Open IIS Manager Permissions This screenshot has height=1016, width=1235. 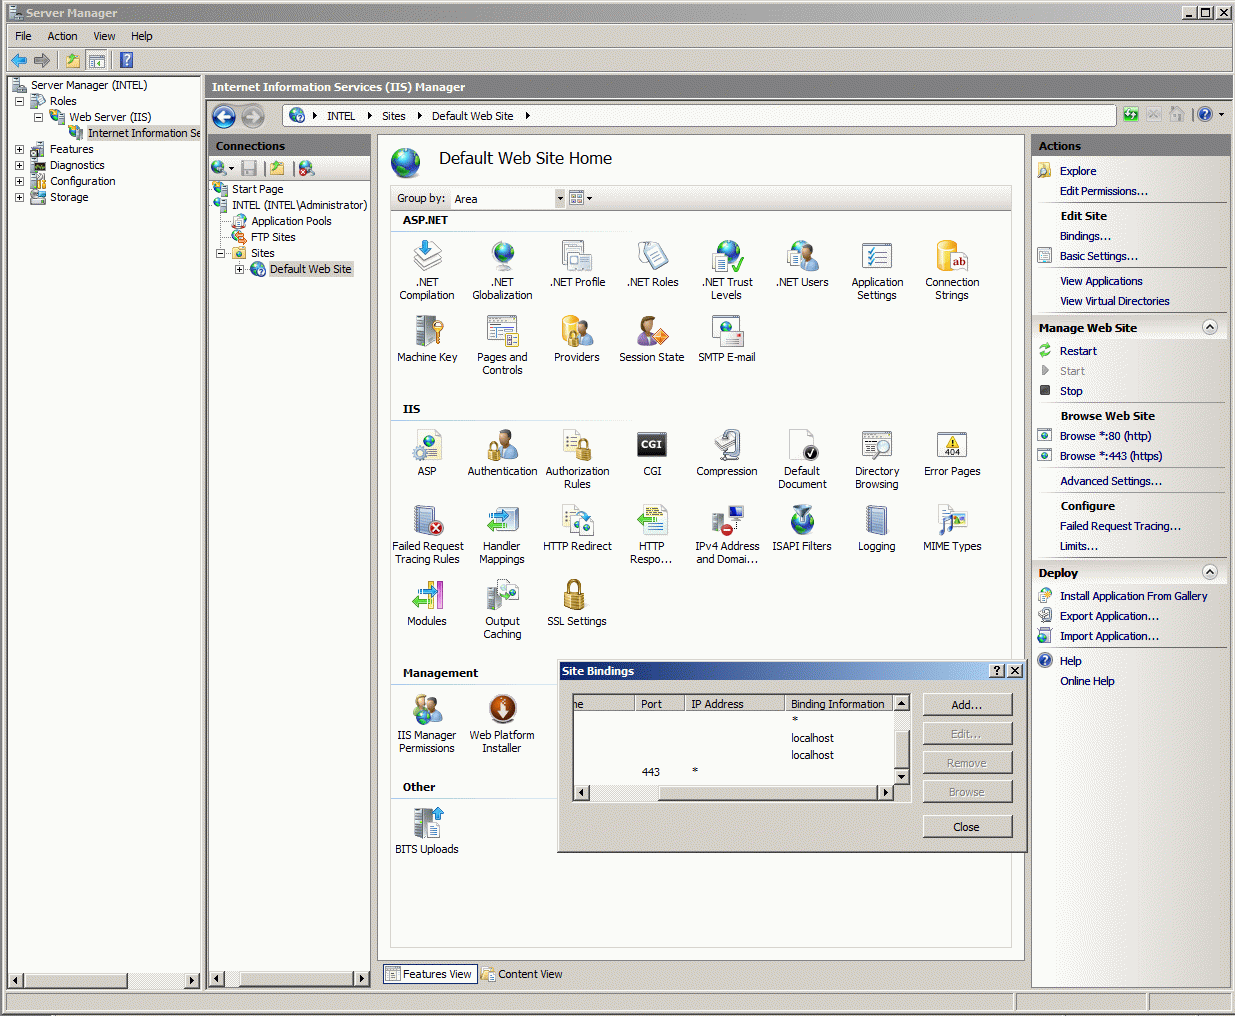point(427,723)
